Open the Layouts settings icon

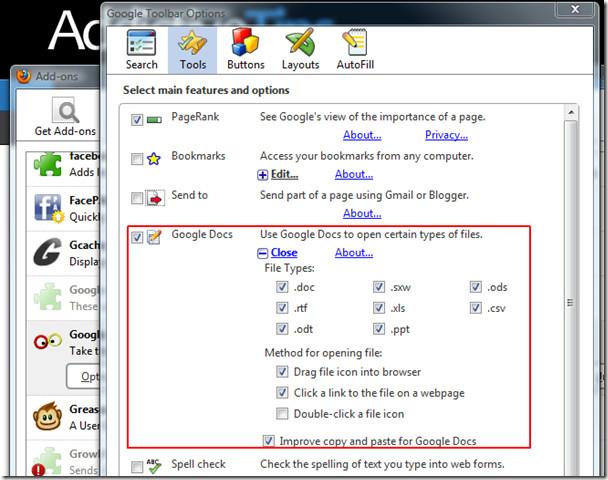pyautogui.click(x=299, y=44)
